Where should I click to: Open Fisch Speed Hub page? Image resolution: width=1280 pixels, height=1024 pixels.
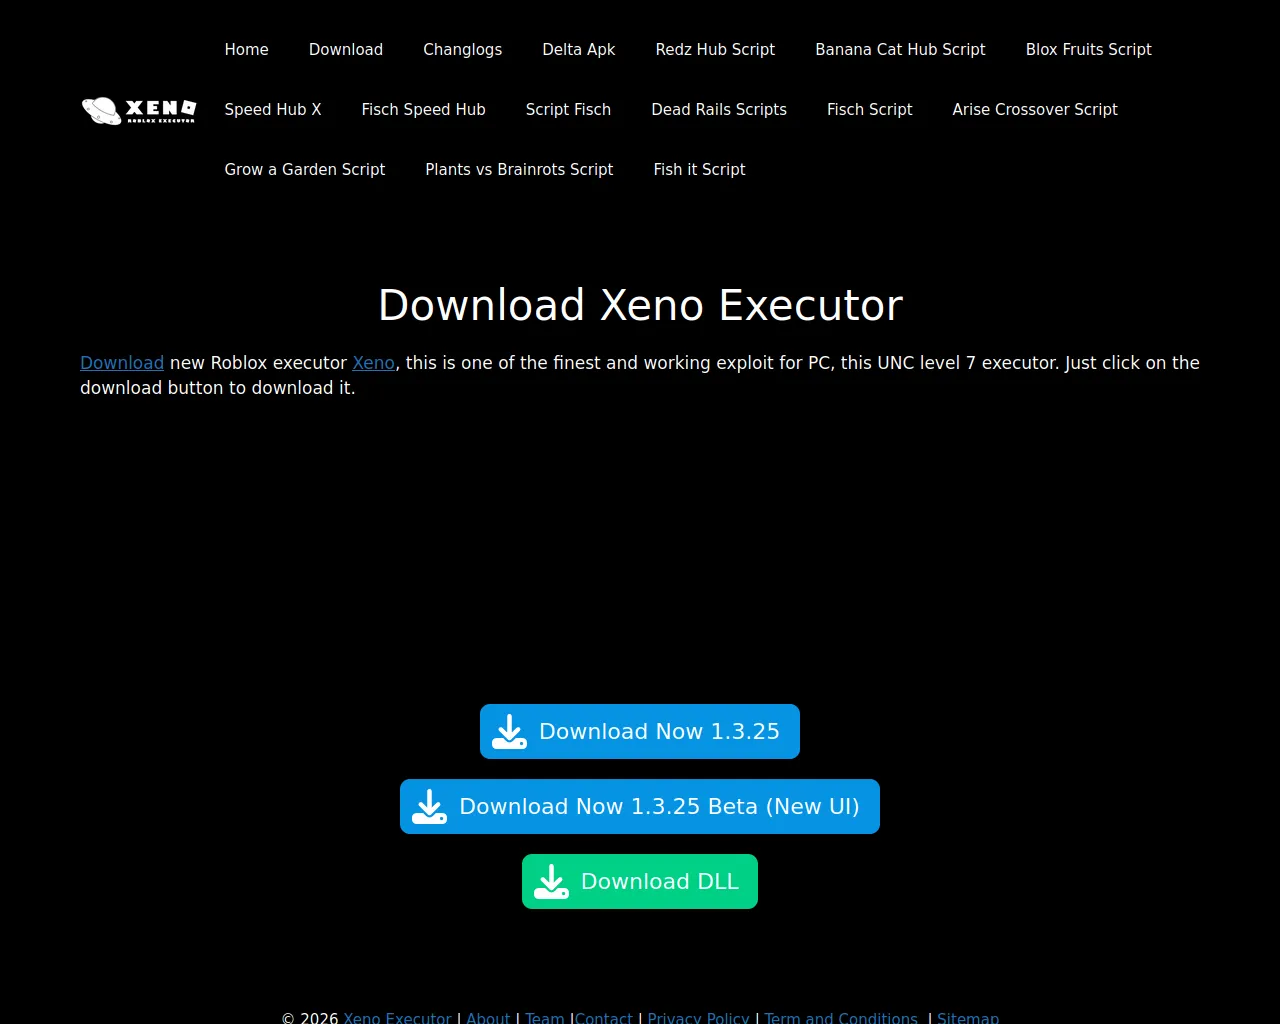[424, 110]
